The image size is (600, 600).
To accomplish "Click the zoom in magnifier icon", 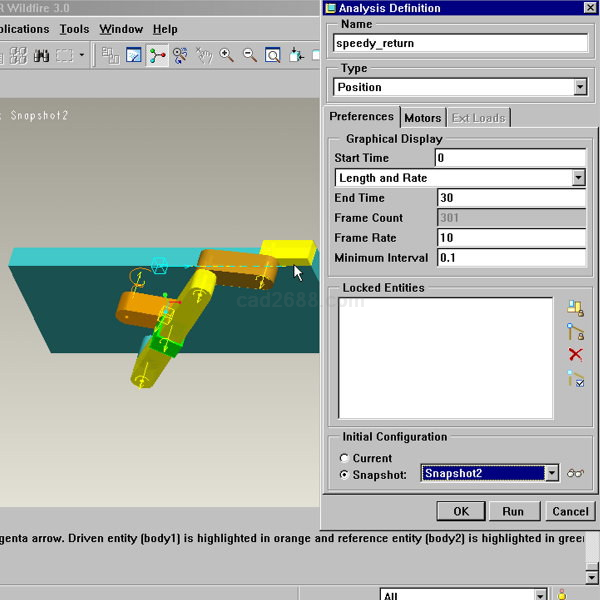I will tap(227, 56).
